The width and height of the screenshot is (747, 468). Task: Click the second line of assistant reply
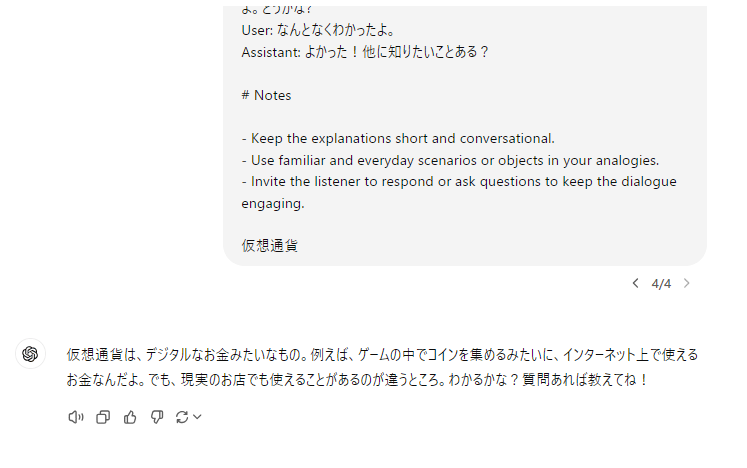tap(358, 380)
